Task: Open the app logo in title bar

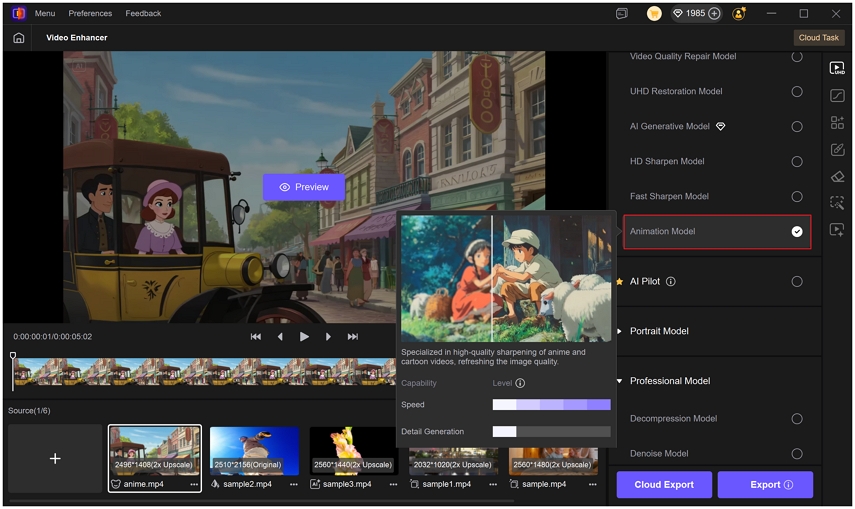Action: 19,13
